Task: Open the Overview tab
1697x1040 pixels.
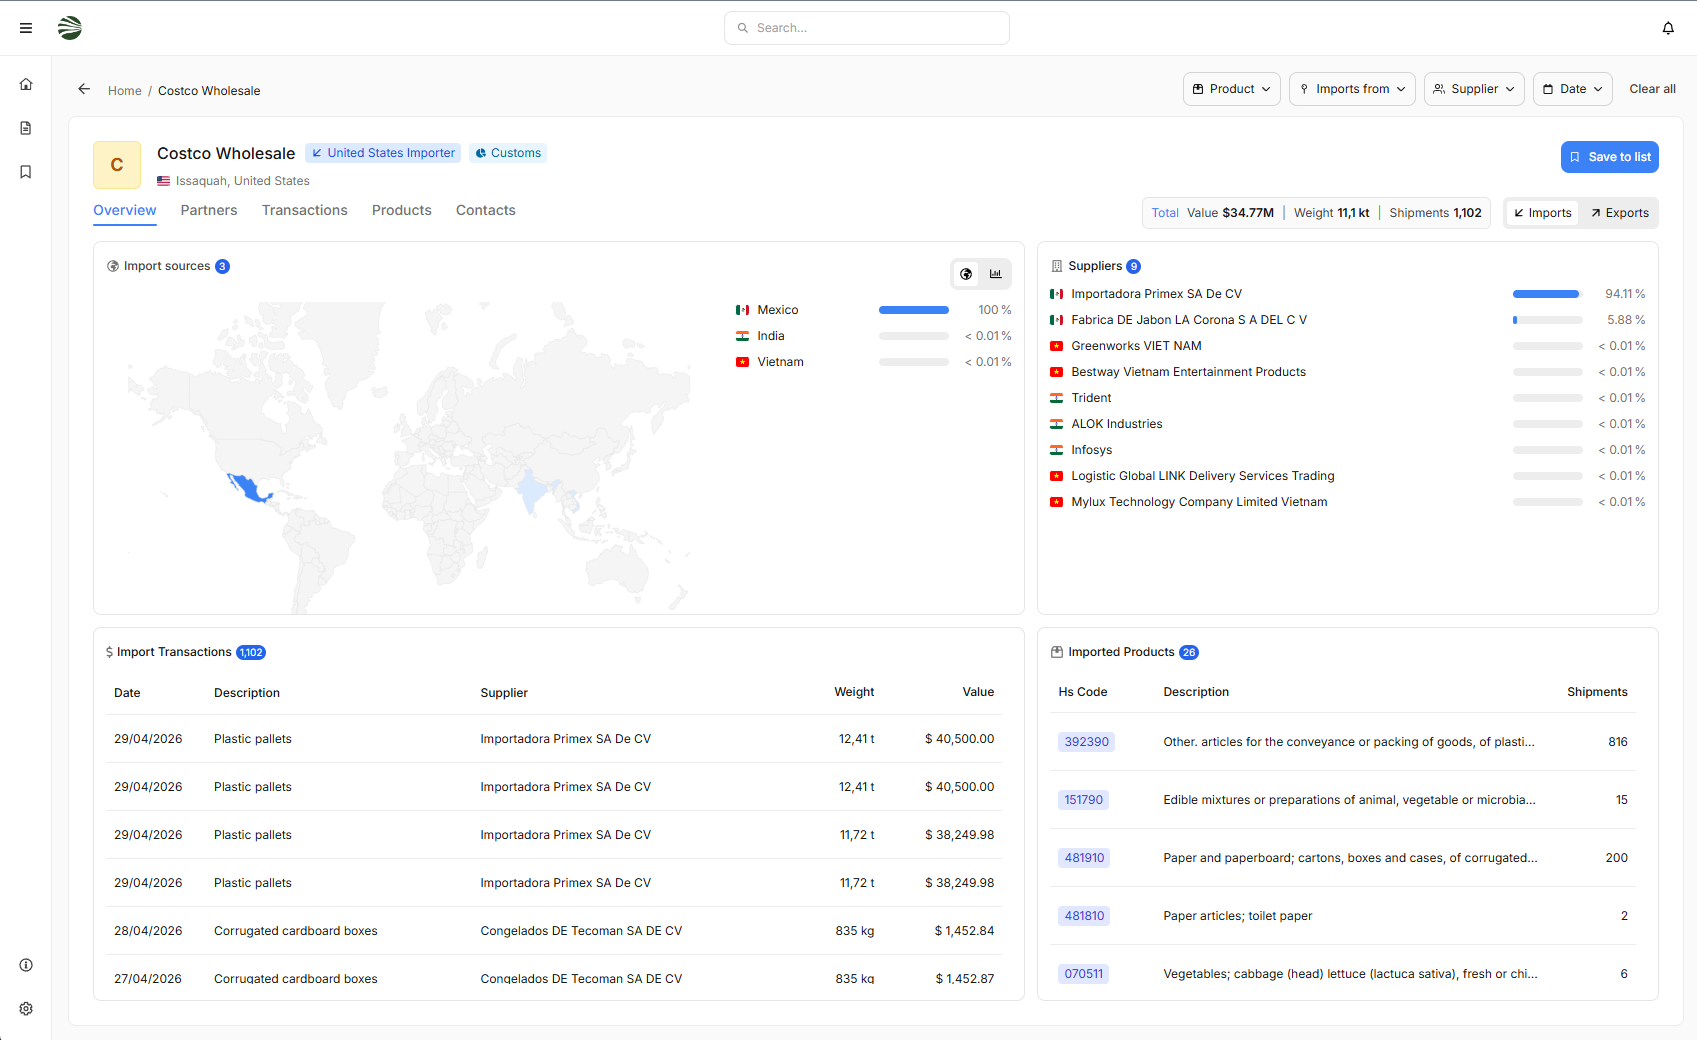Action: pos(125,210)
